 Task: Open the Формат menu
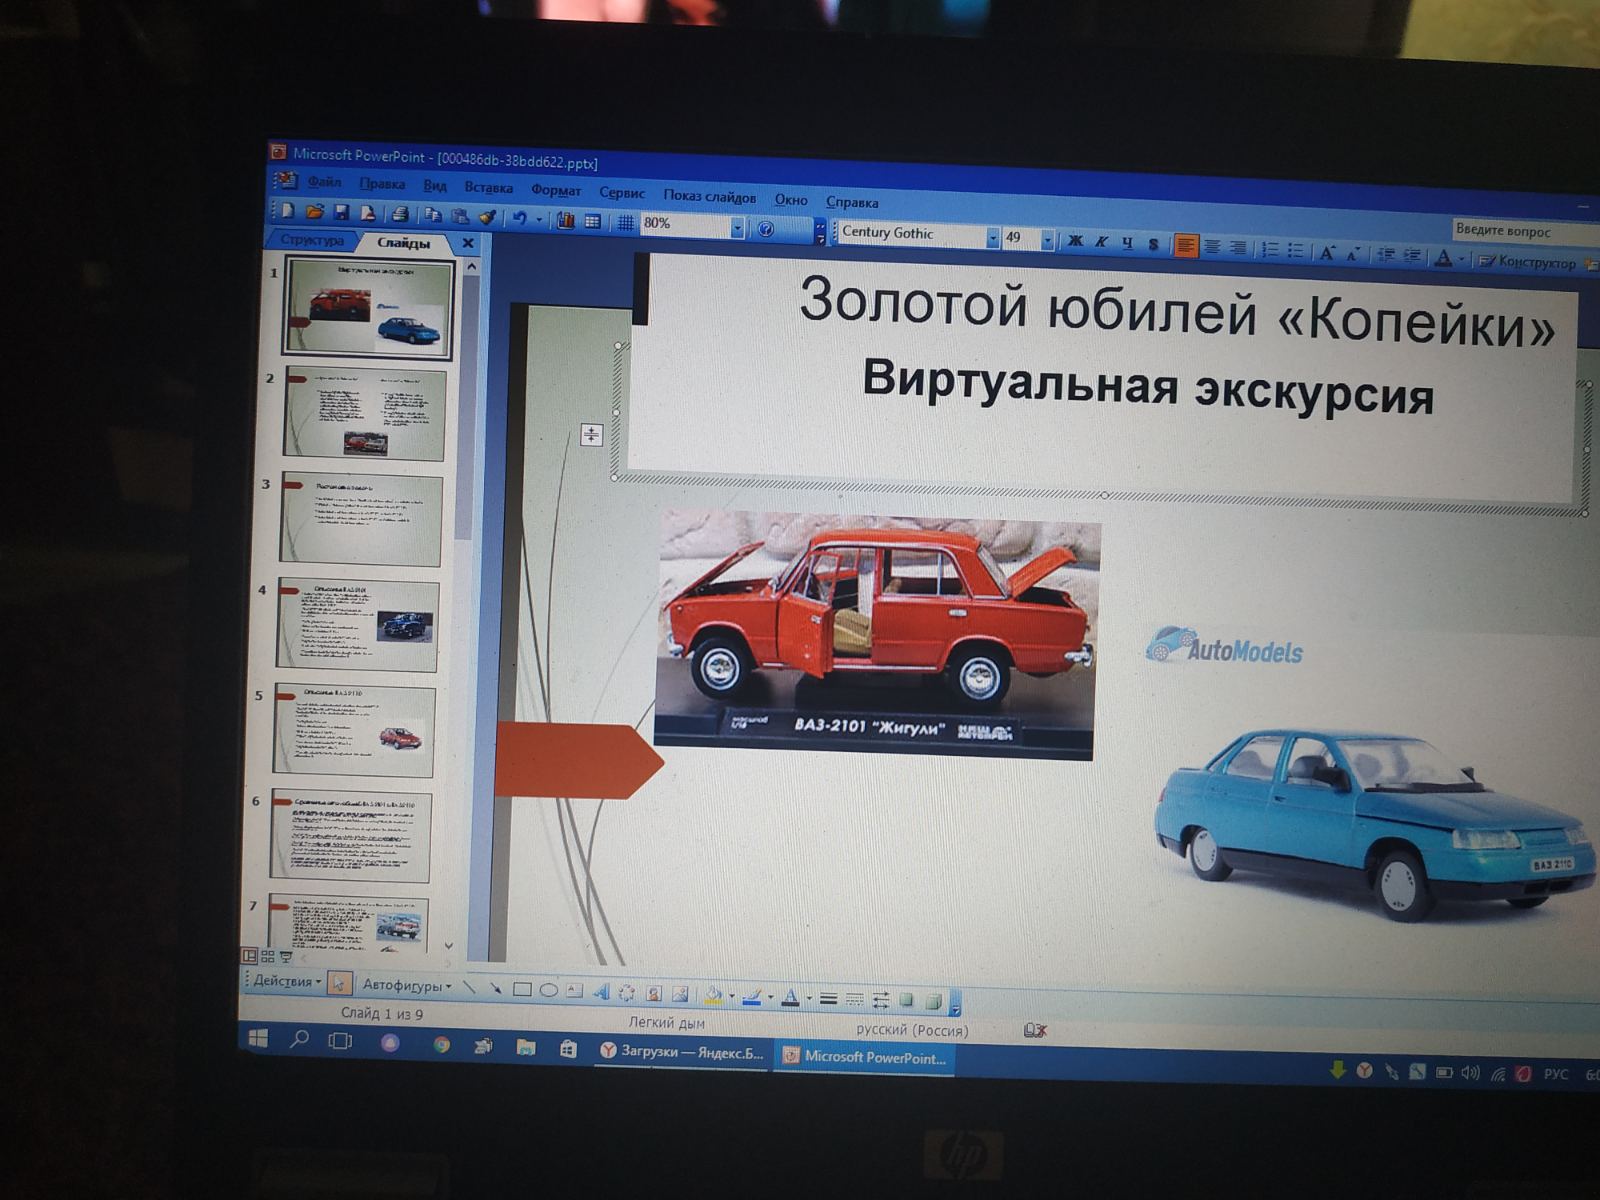[x=556, y=190]
